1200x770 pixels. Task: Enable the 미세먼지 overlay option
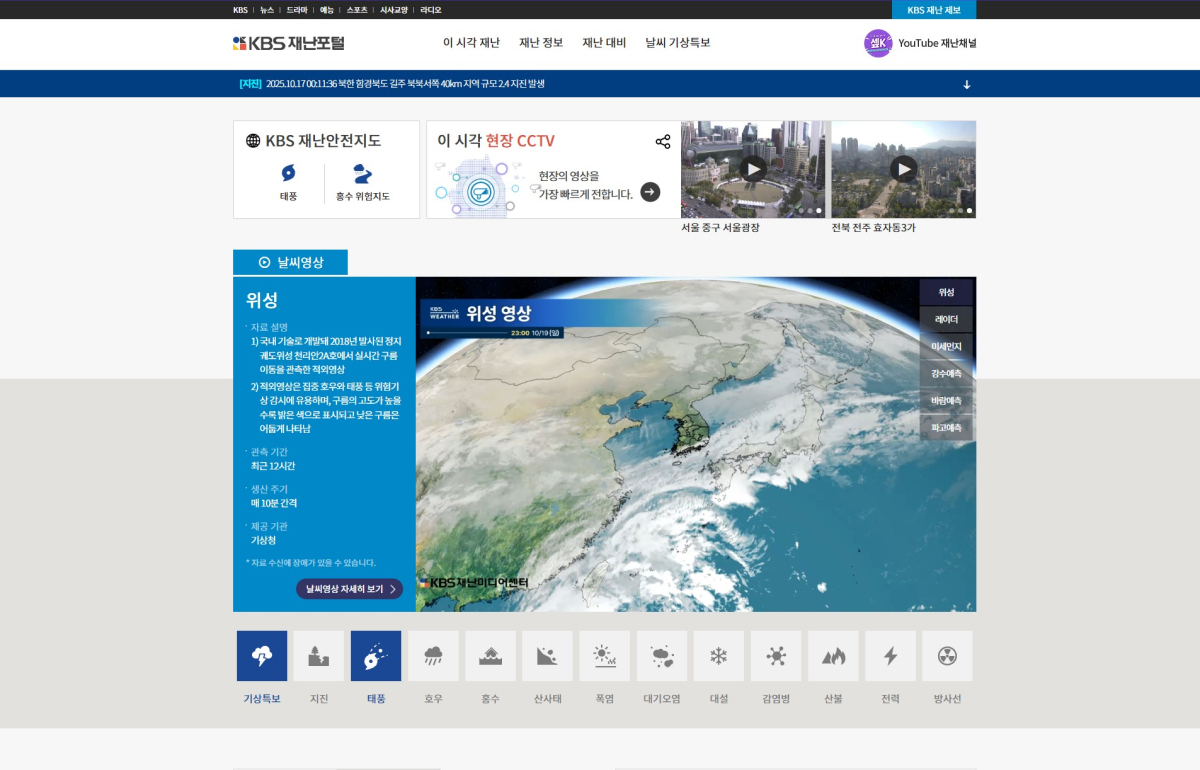[x=949, y=346]
